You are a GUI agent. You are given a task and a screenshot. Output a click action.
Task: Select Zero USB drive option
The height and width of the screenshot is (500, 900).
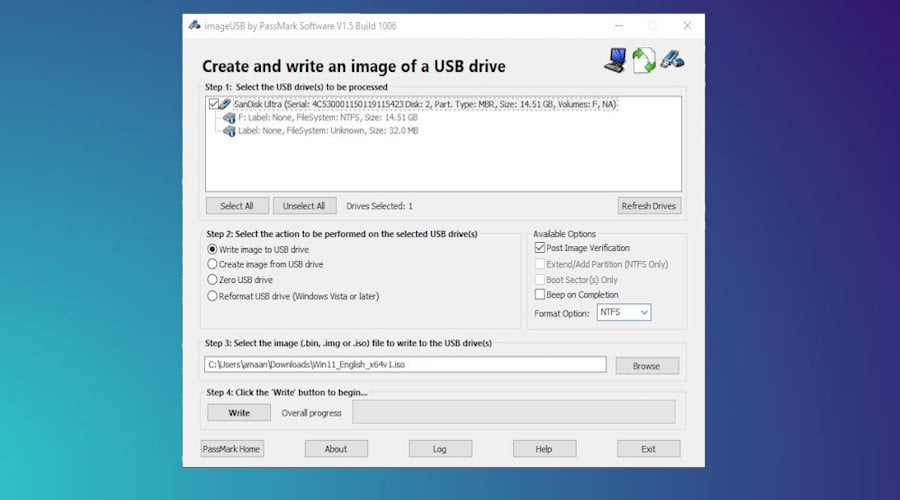tap(212, 280)
